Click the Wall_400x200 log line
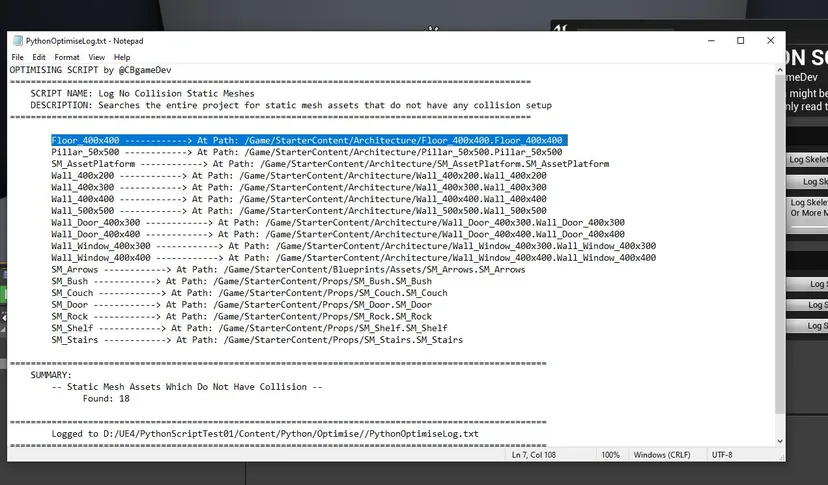Screen dimensions: 828x485 tap(298, 175)
